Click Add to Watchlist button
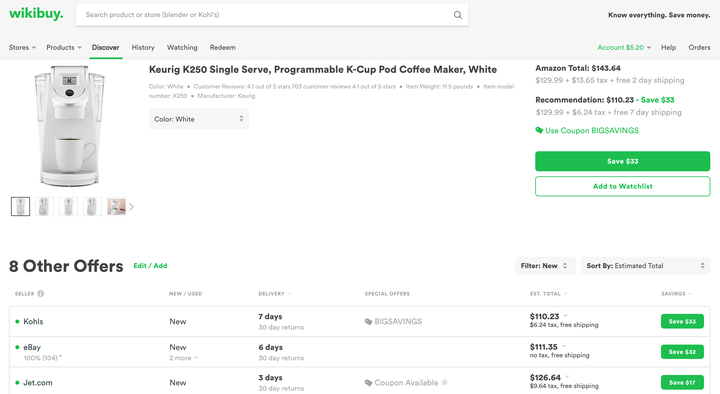 [622, 186]
